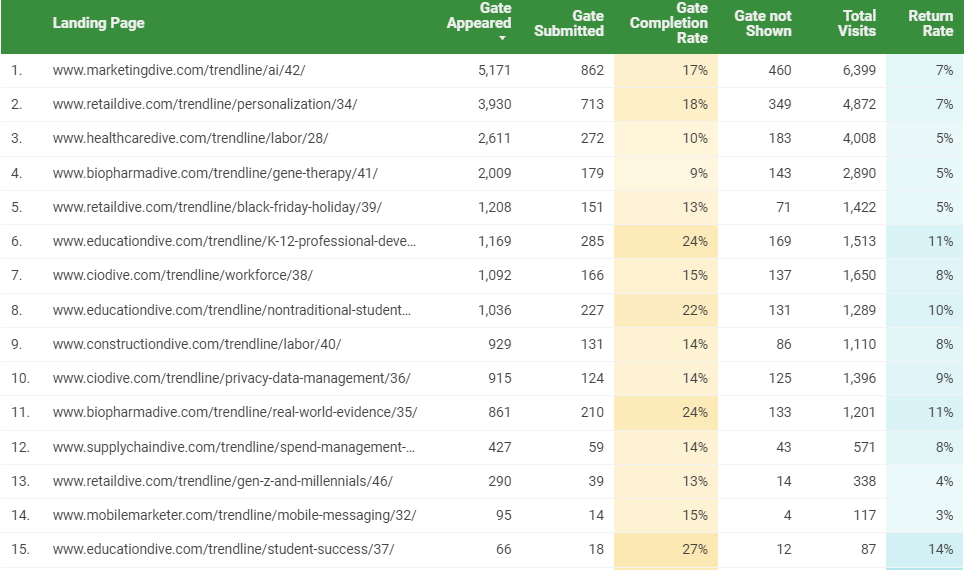
Task: Click the sort arrow under Gate Appeared
Action: click(502, 39)
